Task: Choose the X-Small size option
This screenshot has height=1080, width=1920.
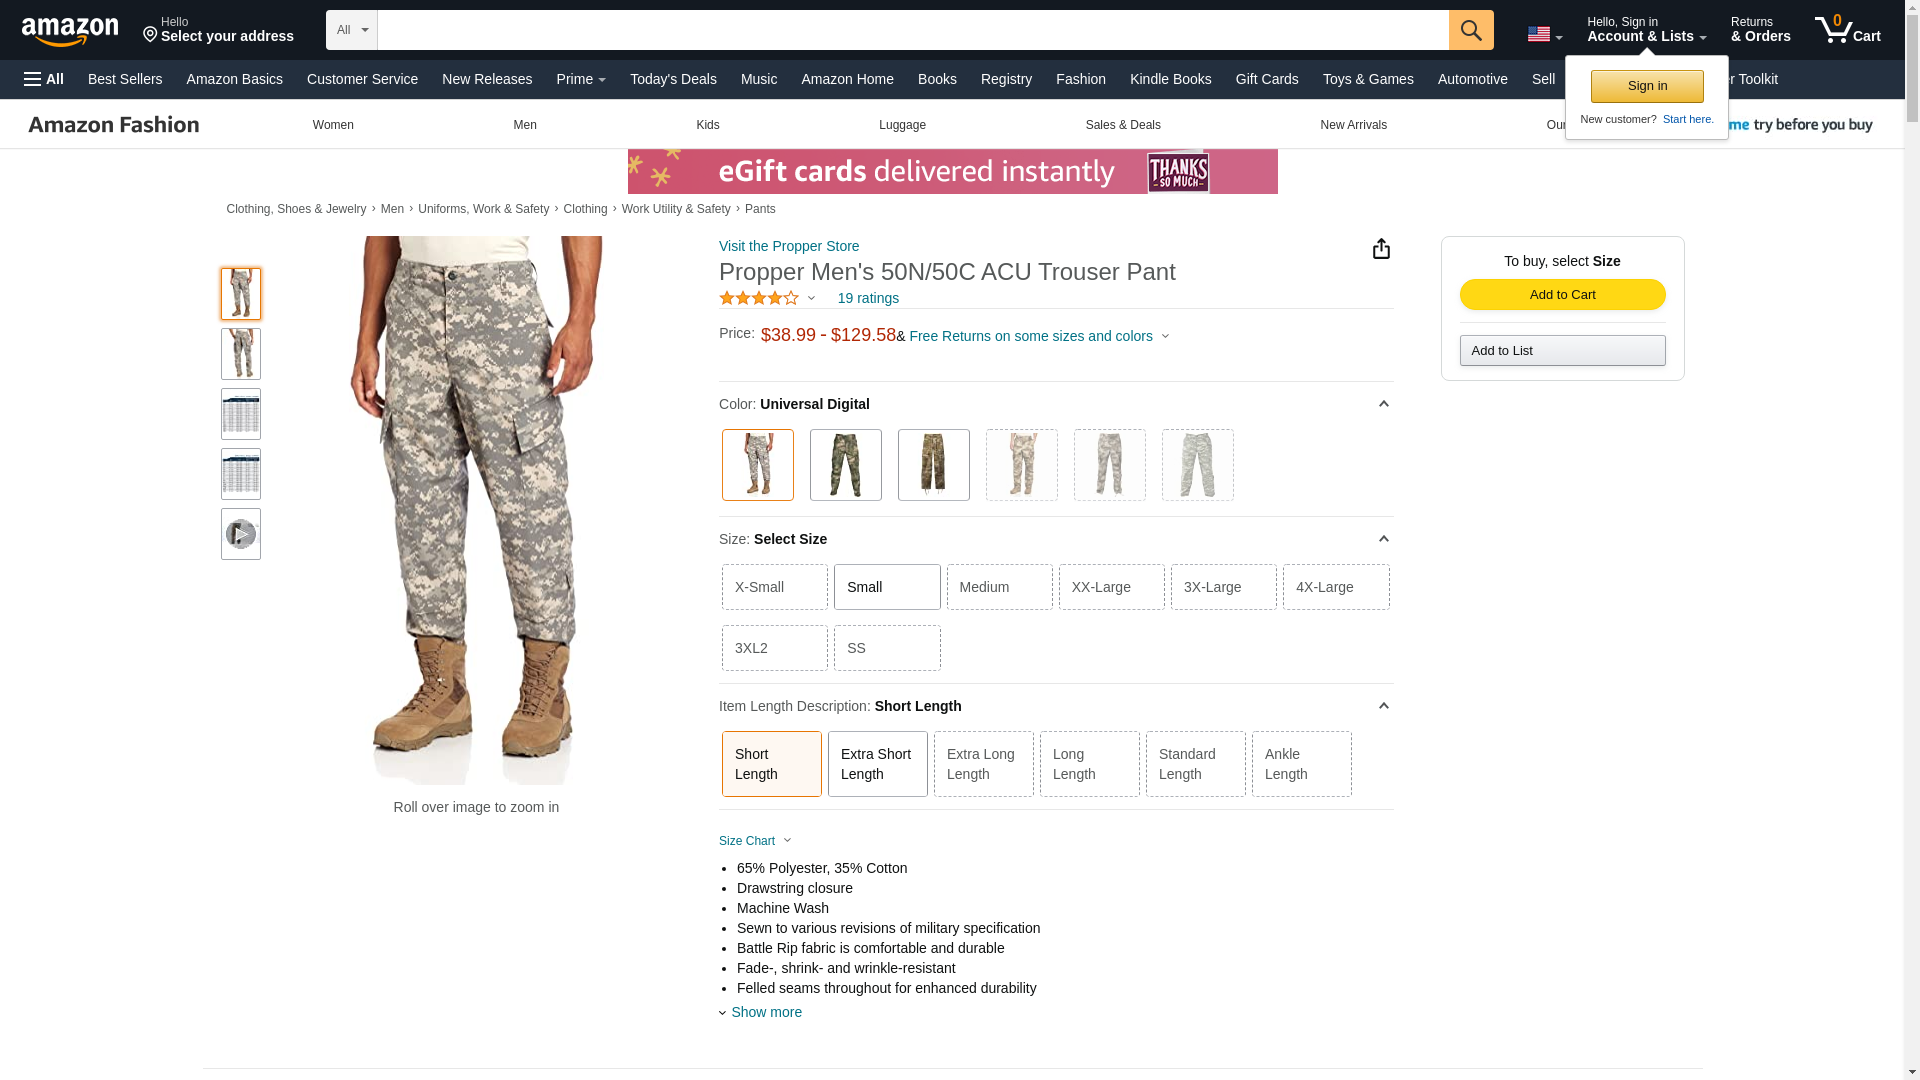Action: click(774, 587)
